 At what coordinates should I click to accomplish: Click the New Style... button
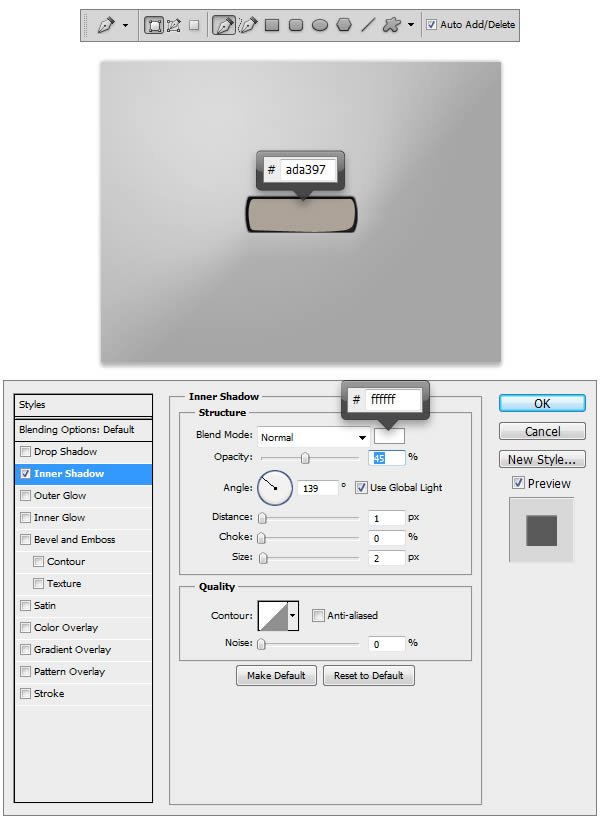tap(542, 459)
